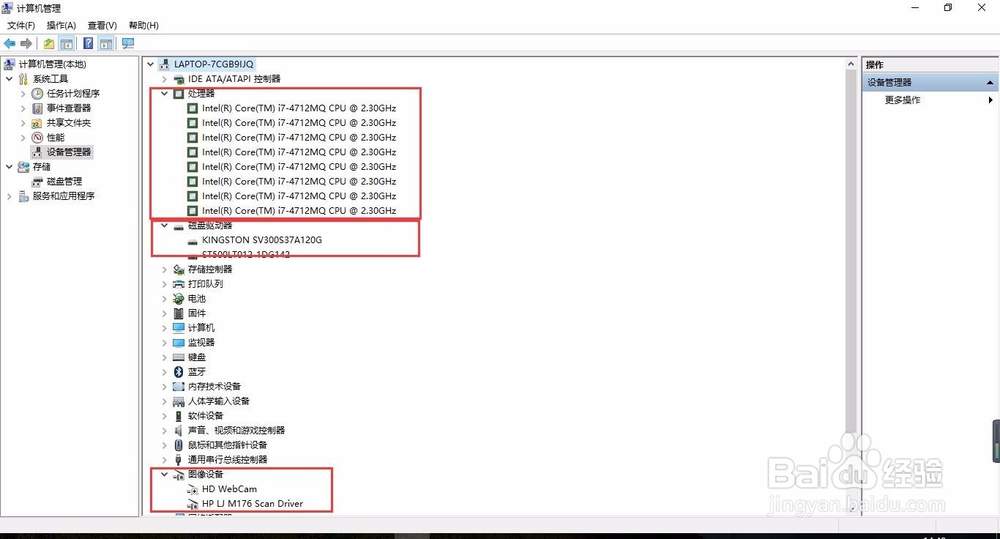Open the 文件(F) menu
This screenshot has height=539, width=1000.
coord(21,26)
